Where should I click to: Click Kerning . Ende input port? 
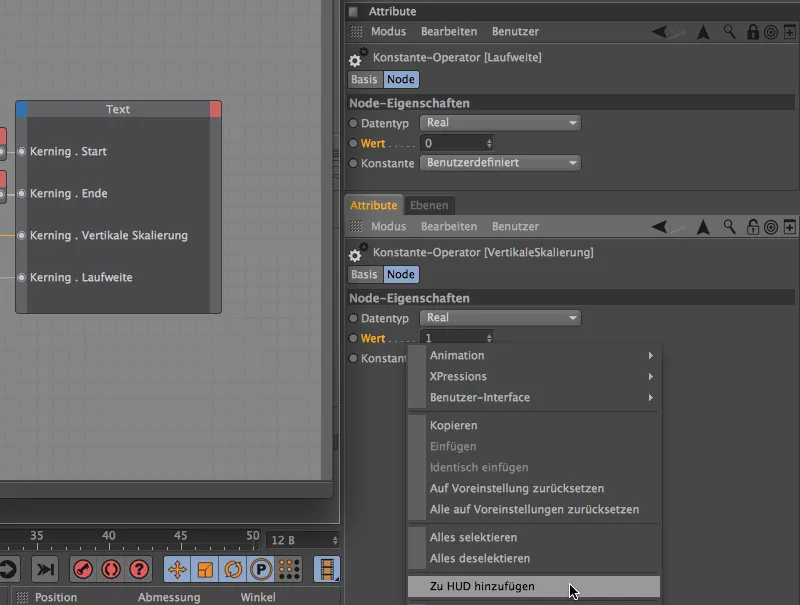(x=21, y=193)
